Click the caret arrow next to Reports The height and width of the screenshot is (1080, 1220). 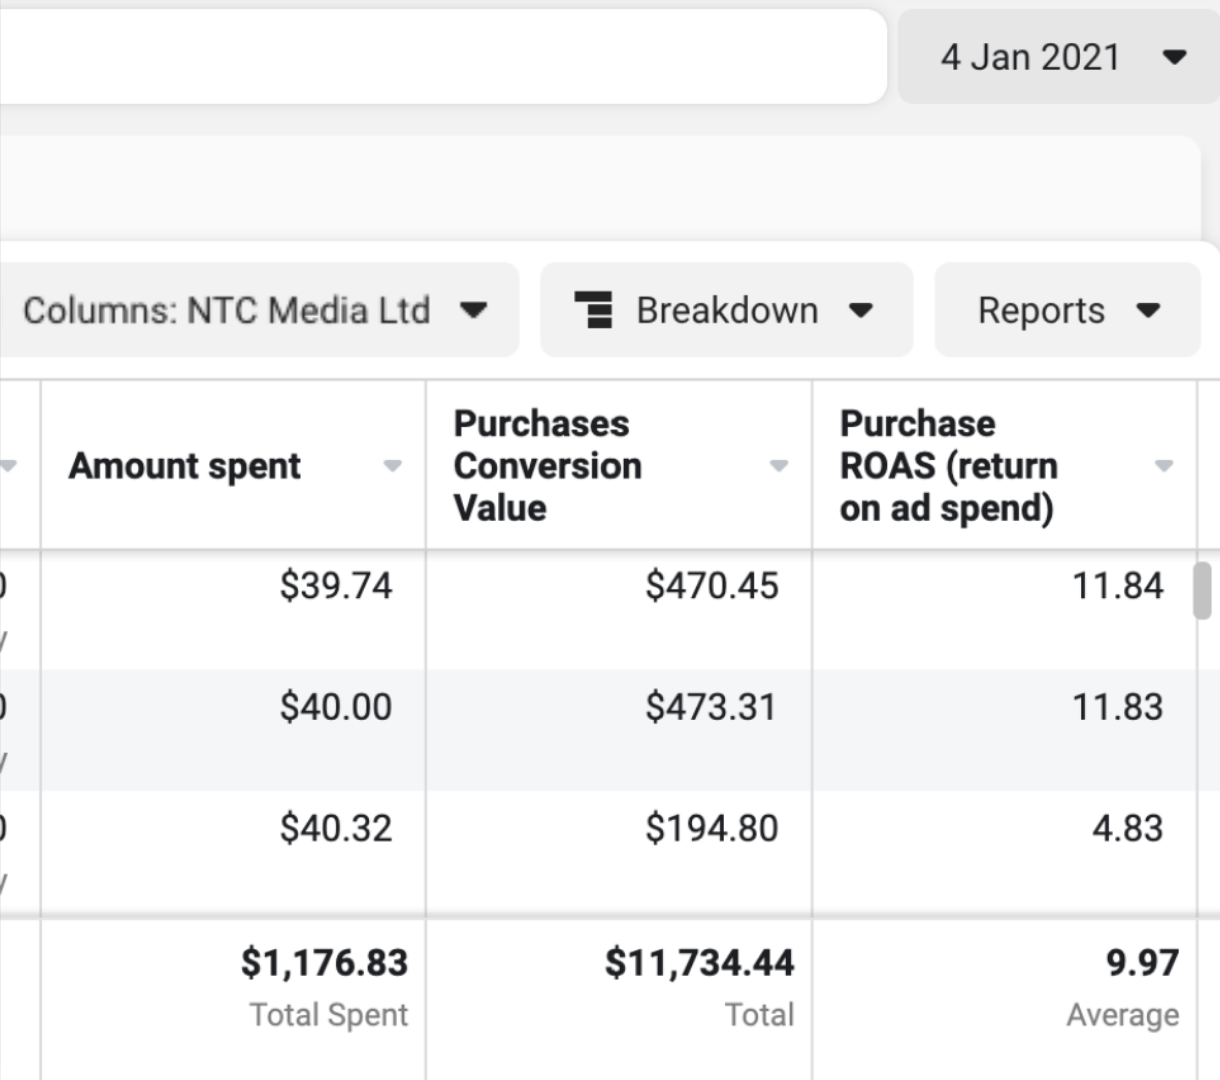[x=1149, y=310]
